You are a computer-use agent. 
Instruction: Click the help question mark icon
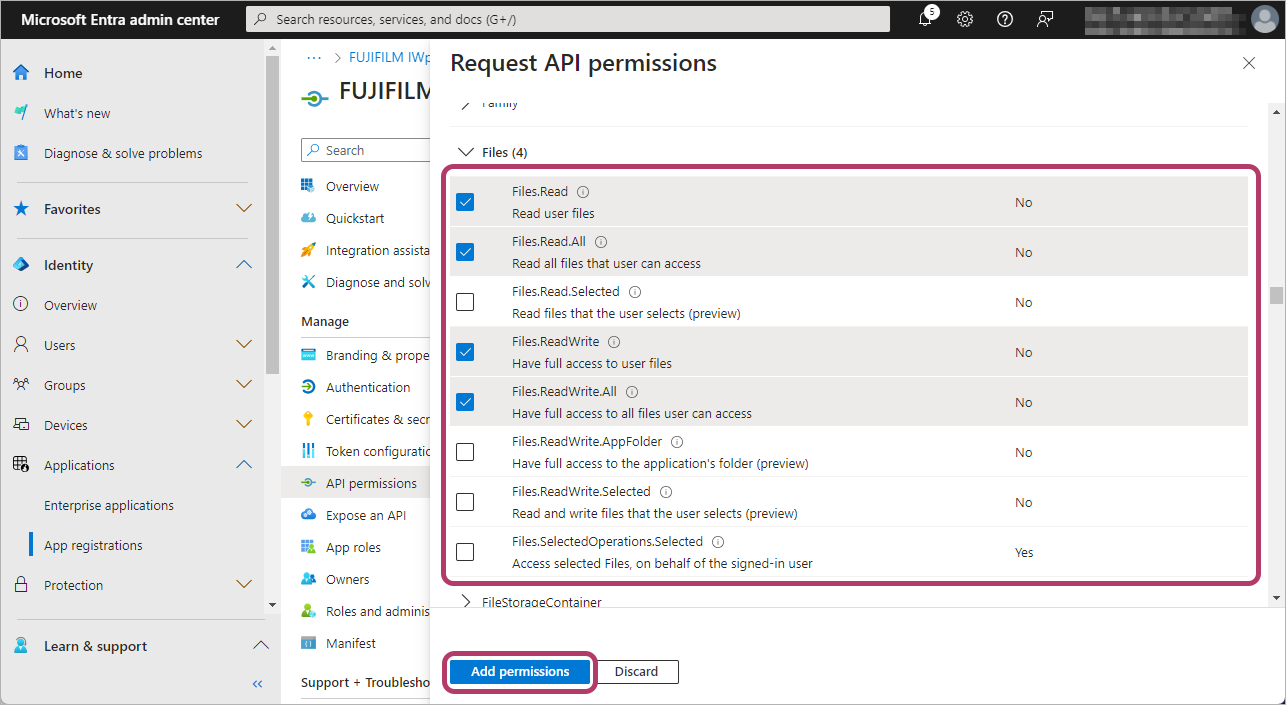point(1005,19)
